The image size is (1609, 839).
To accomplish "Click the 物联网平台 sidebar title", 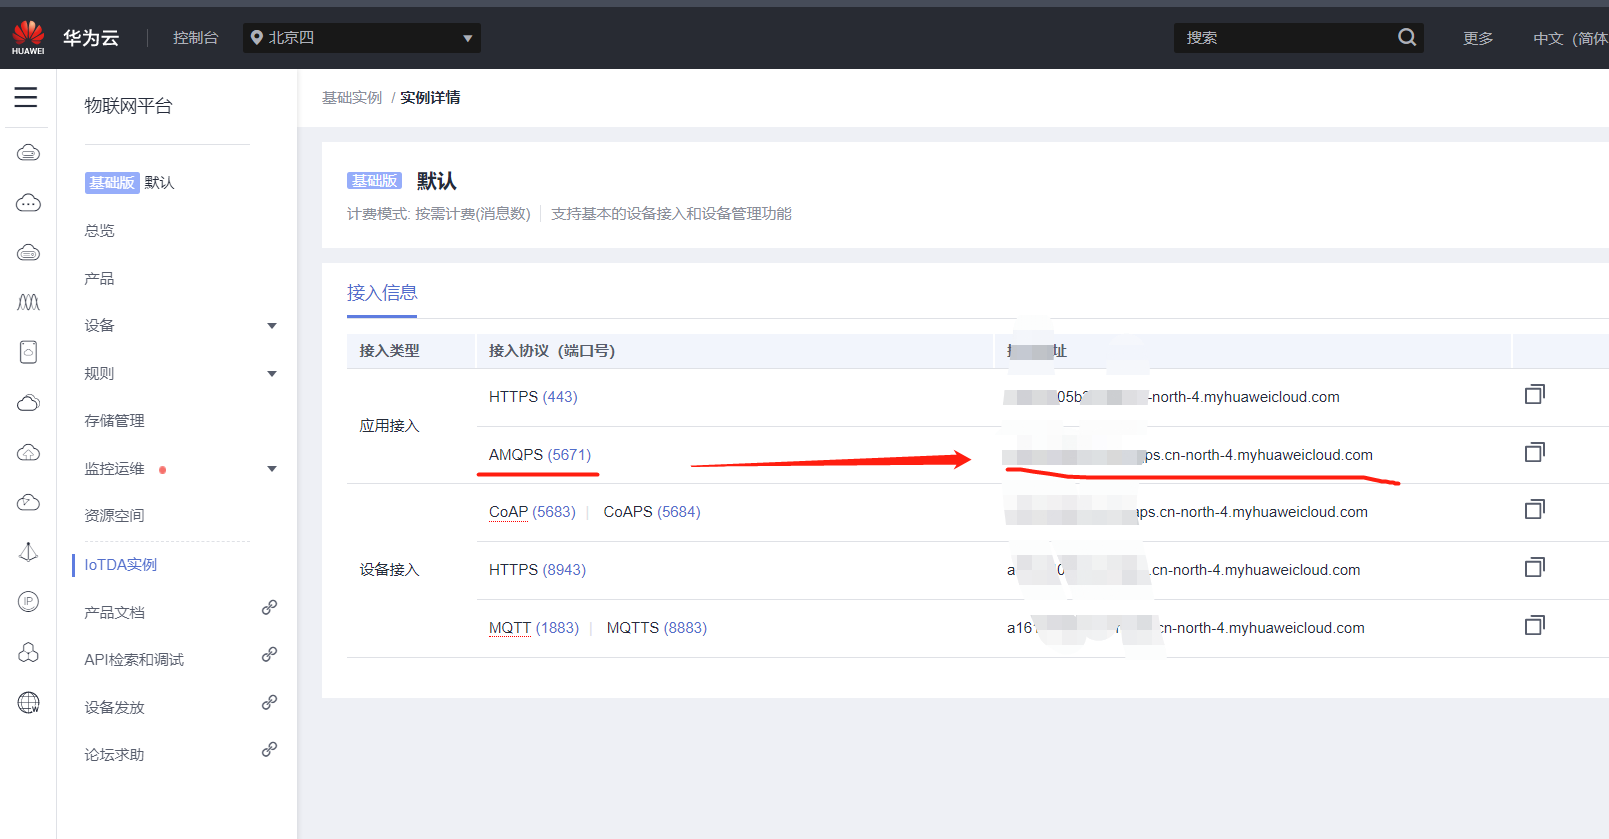I will click(128, 106).
